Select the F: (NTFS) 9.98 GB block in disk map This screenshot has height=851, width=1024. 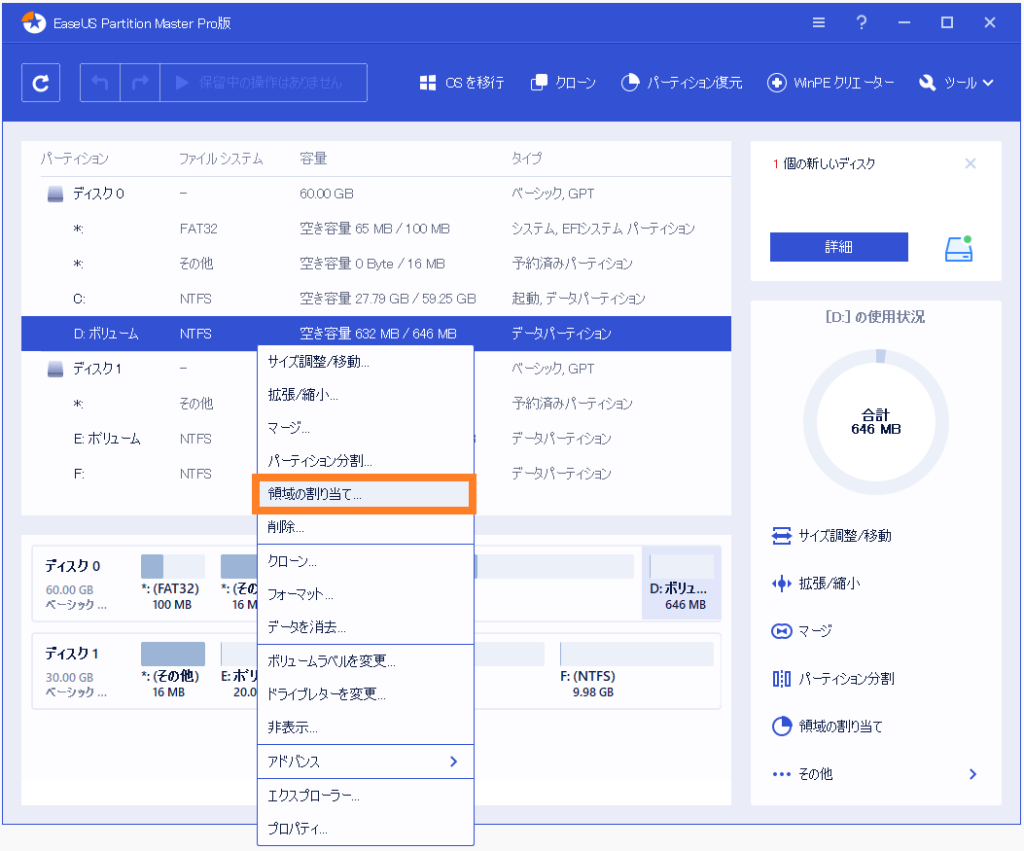[x=636, y=670]
